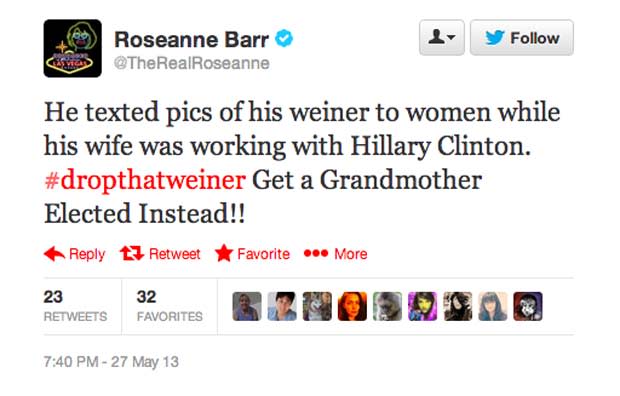
Task: Click the Reply arrow icon
Action: point(55,254)
